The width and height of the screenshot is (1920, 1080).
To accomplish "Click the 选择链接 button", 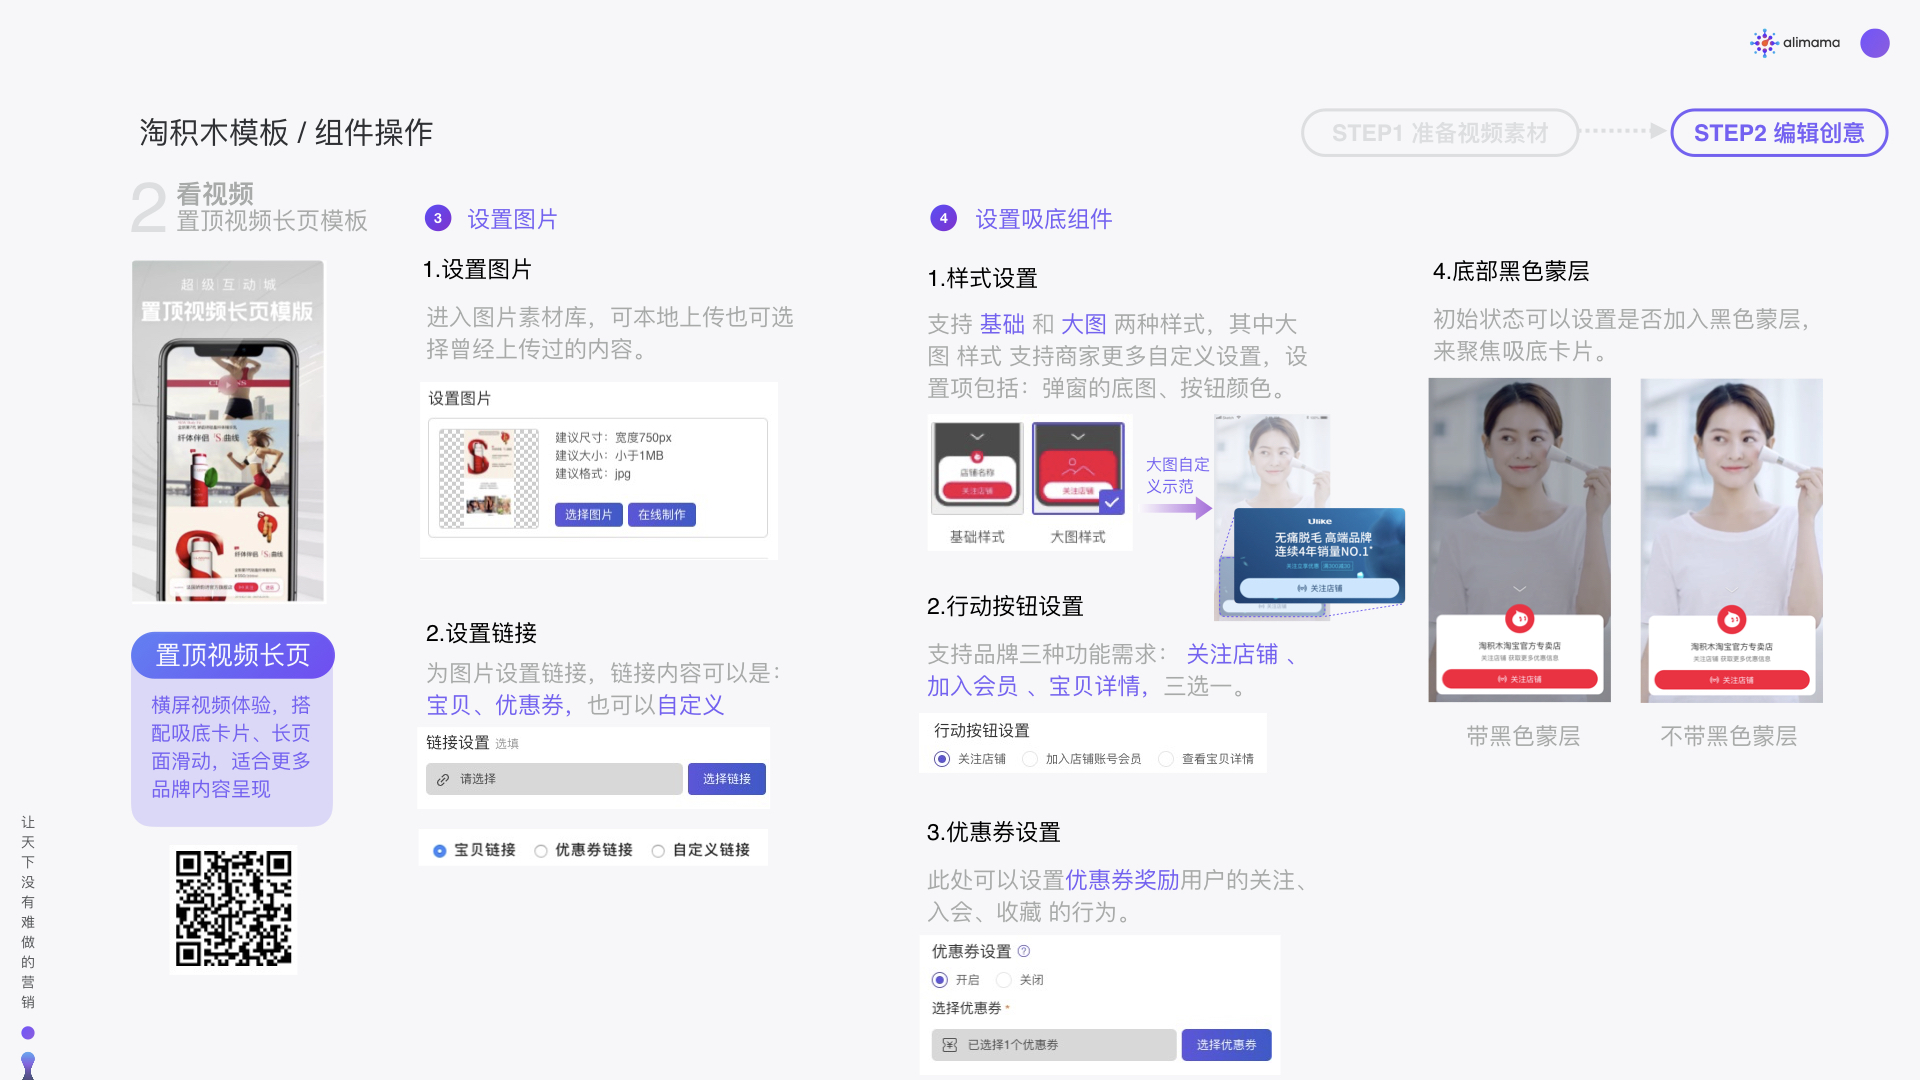I will click(727, 779).
